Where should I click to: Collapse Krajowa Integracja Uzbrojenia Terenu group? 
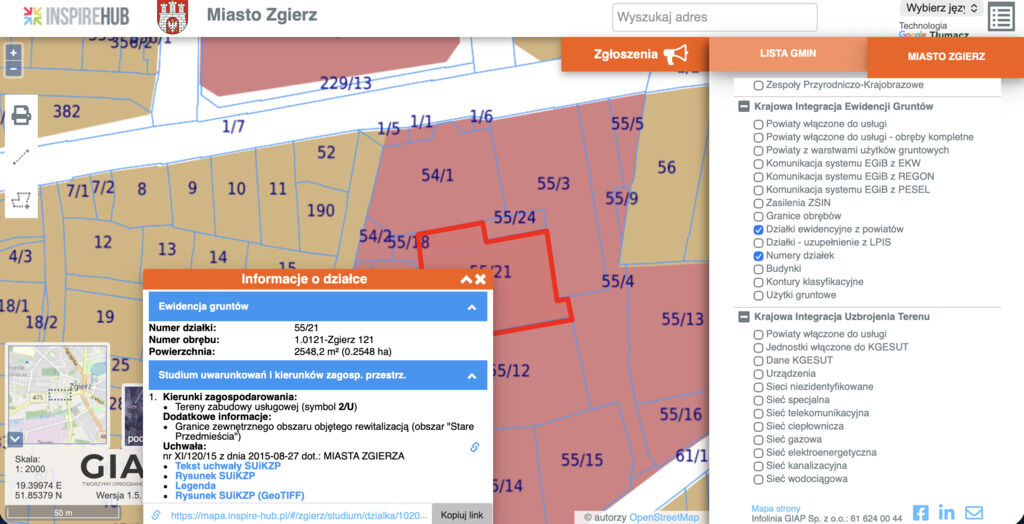[x=744, y=317]
